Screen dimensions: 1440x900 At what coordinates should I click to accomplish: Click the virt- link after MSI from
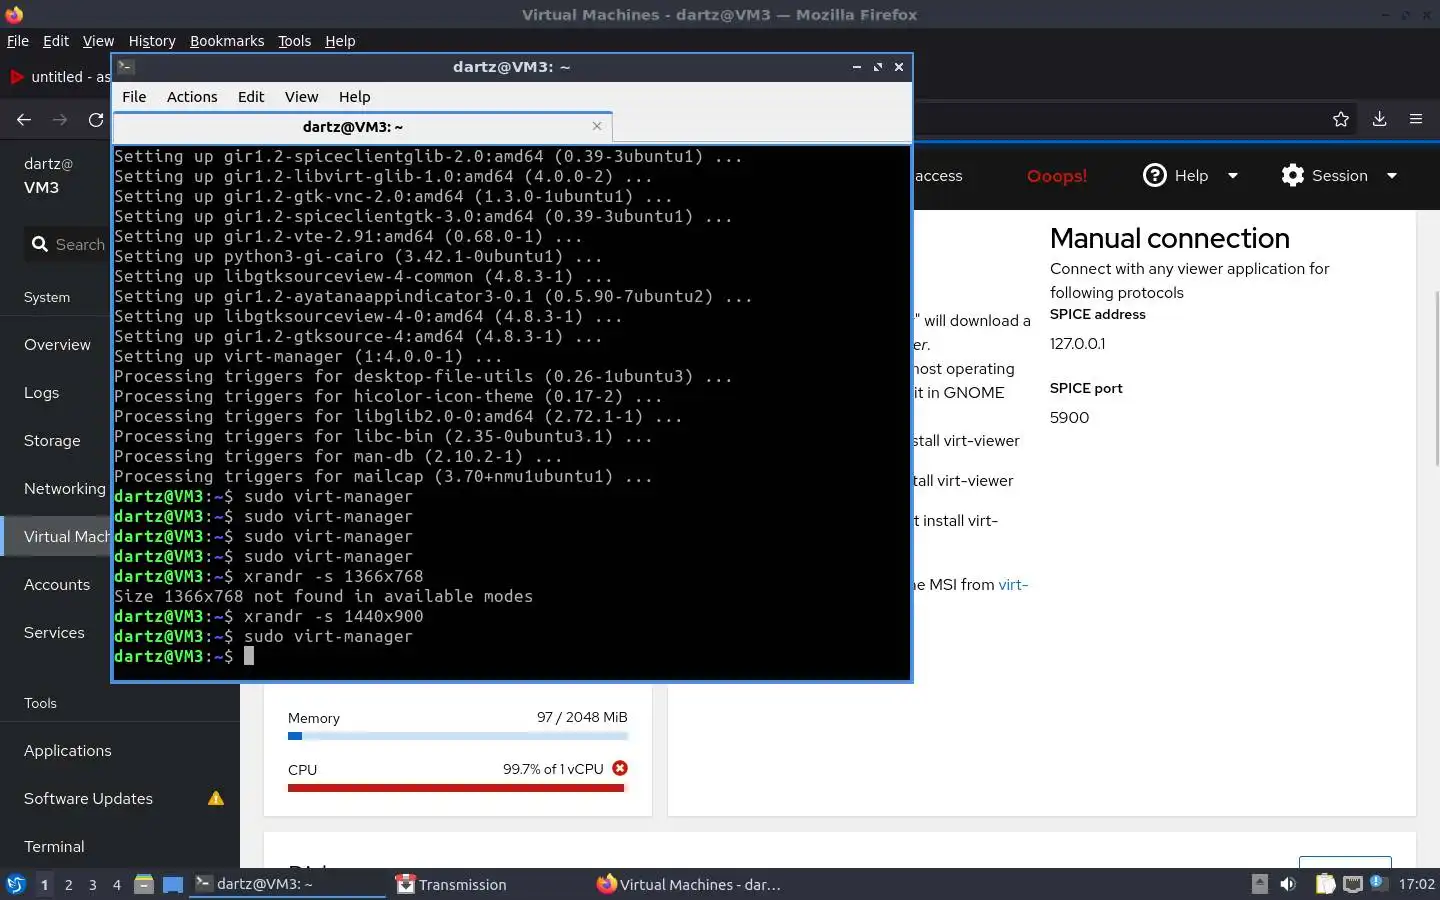pyautogui.click(x=1013, y=584)
